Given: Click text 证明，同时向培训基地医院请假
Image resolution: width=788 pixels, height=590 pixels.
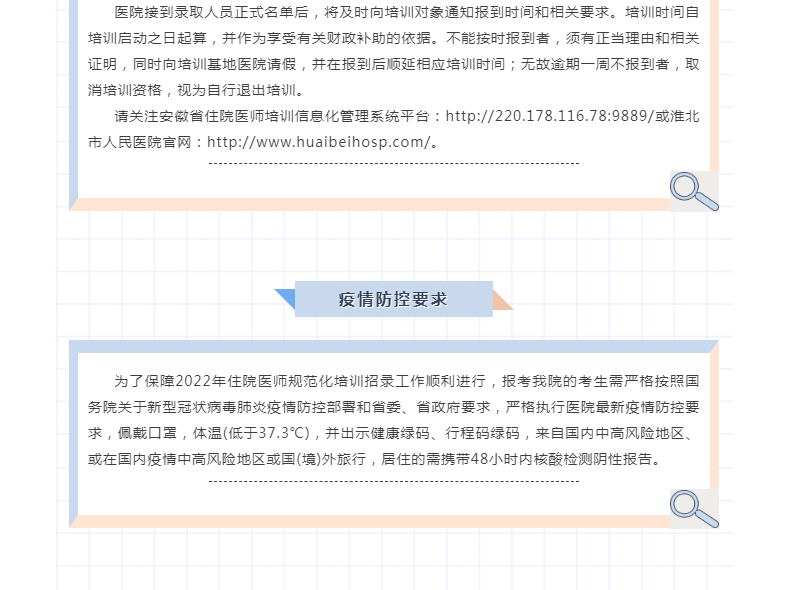Looking at the screenshot, I should point(192,64).
